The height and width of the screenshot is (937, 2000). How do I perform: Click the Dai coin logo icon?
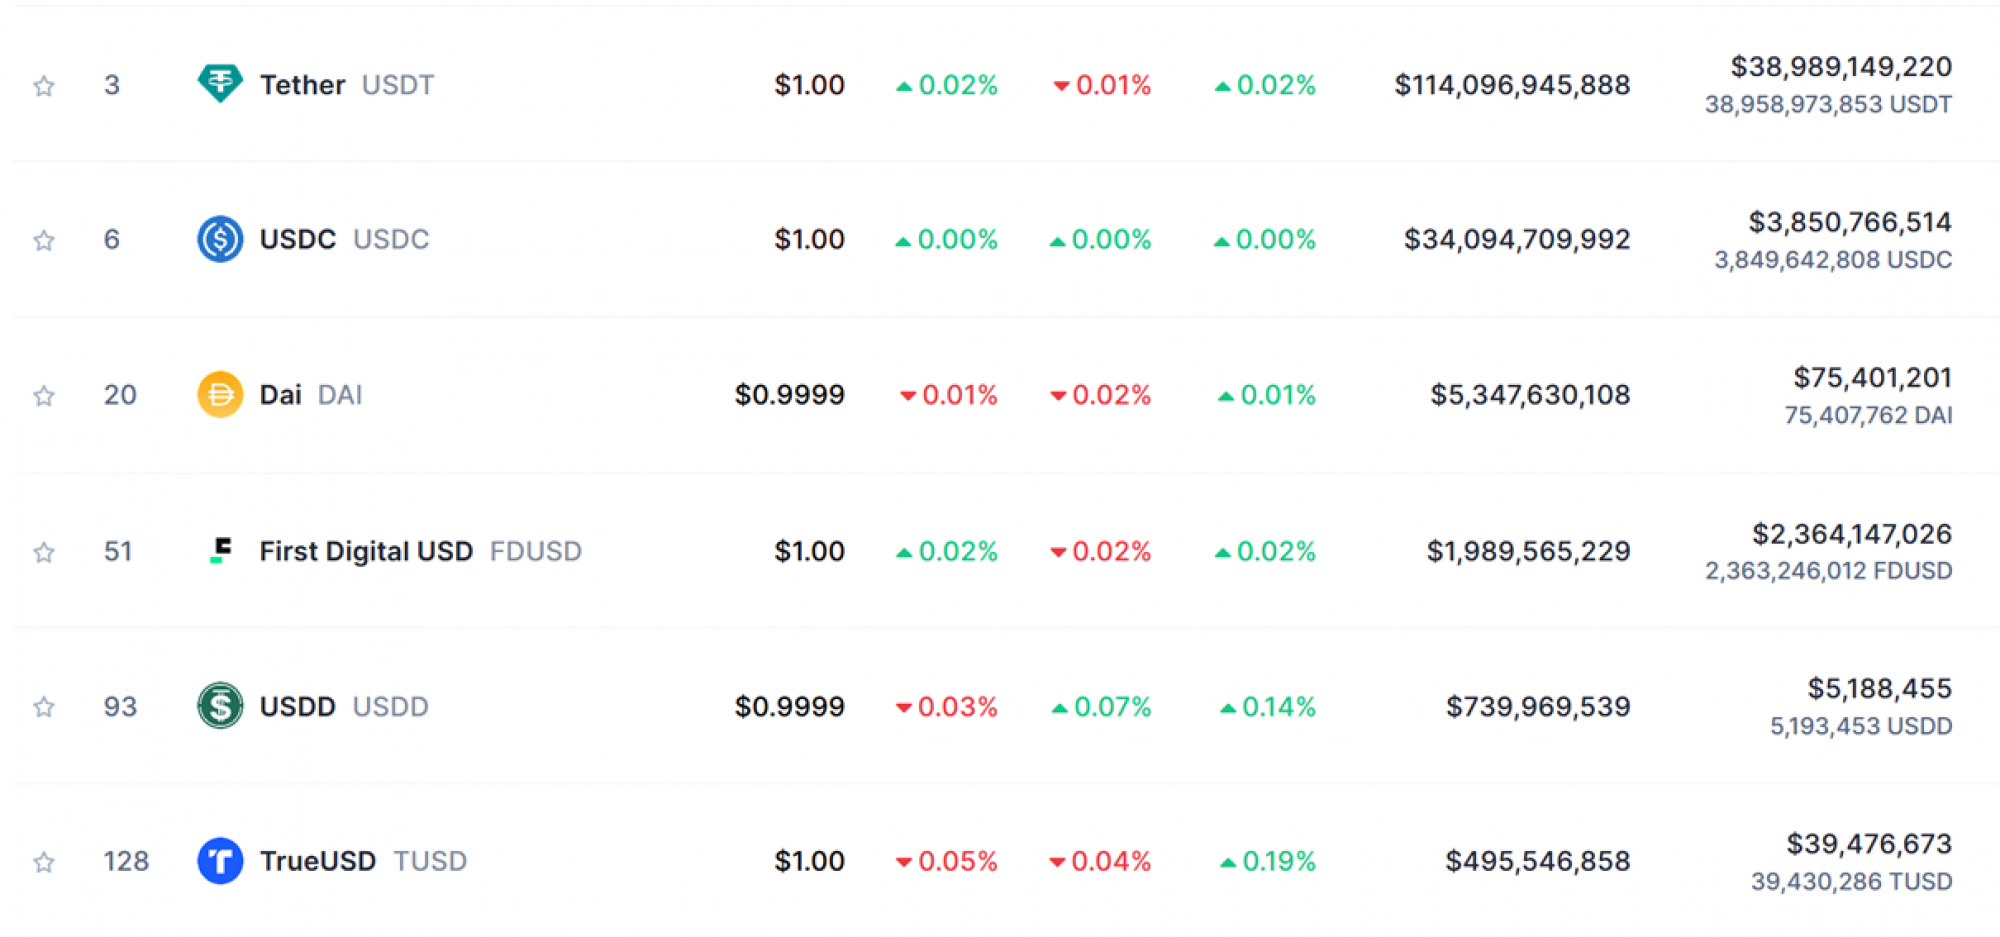(220, 394)
